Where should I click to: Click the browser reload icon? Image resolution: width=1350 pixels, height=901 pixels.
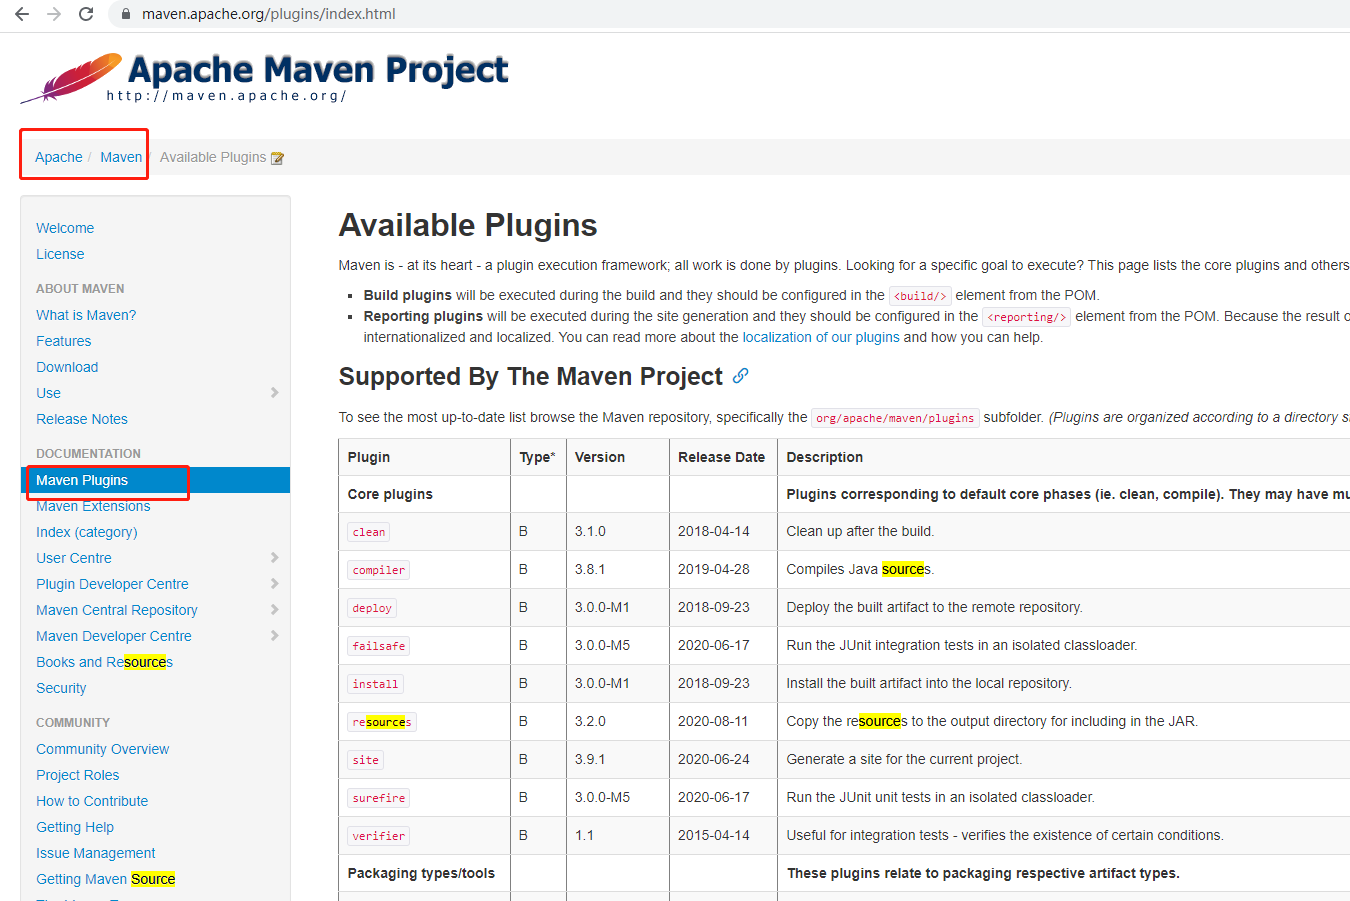pos(87,14)
